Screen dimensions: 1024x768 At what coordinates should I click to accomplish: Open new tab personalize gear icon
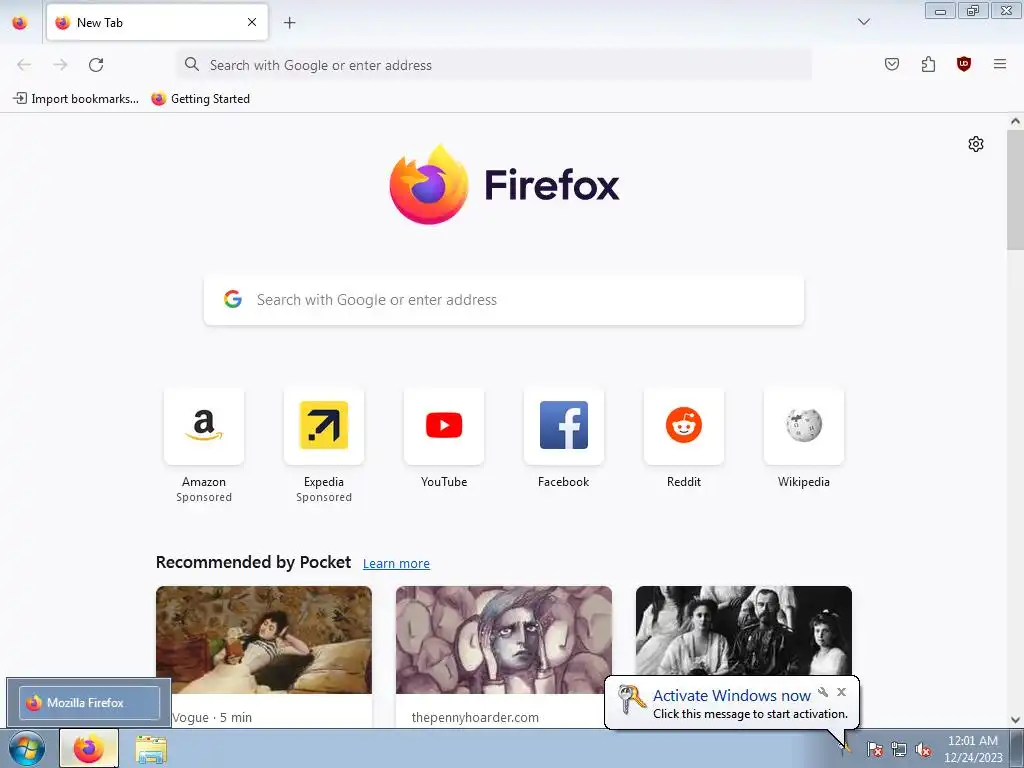[x=976, y=144]
